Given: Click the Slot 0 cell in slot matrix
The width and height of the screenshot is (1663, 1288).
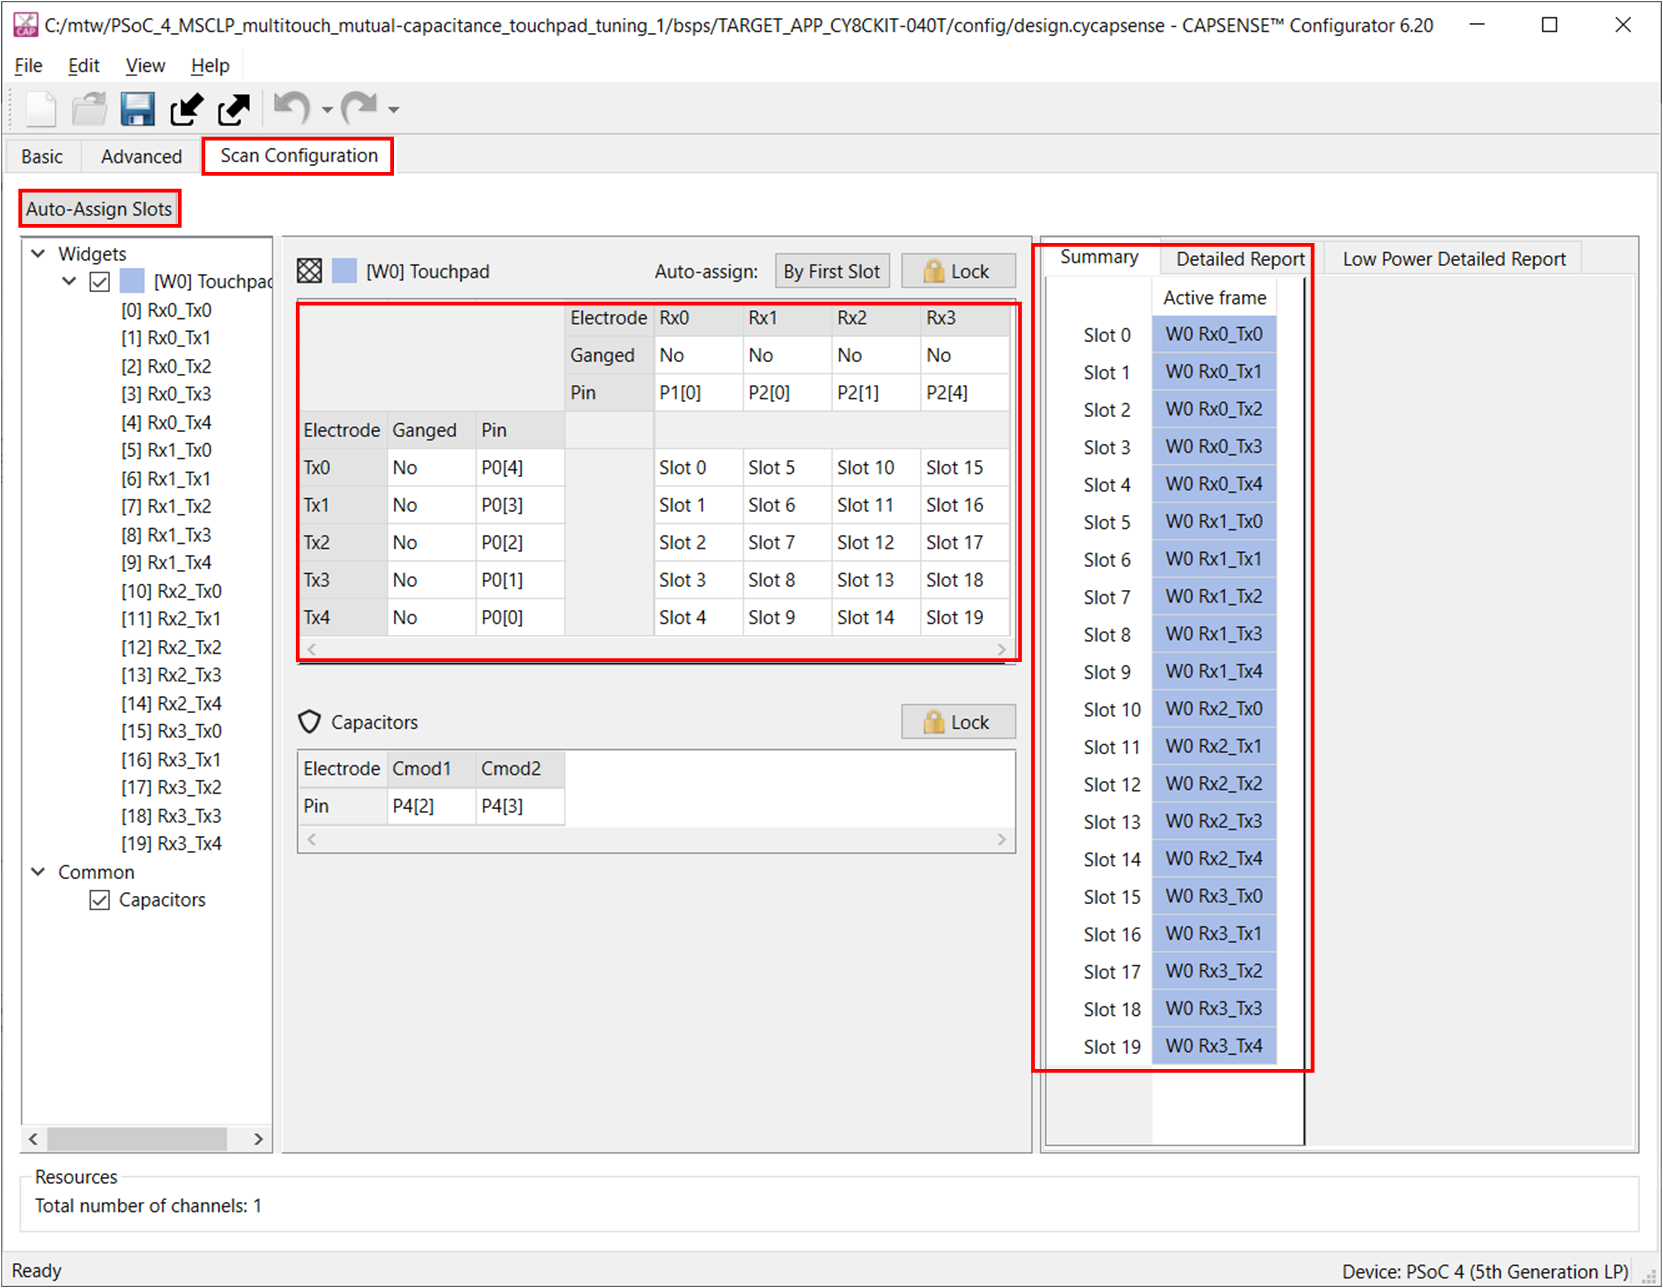Looking at the screenshot, I should [x=698, y=468].
